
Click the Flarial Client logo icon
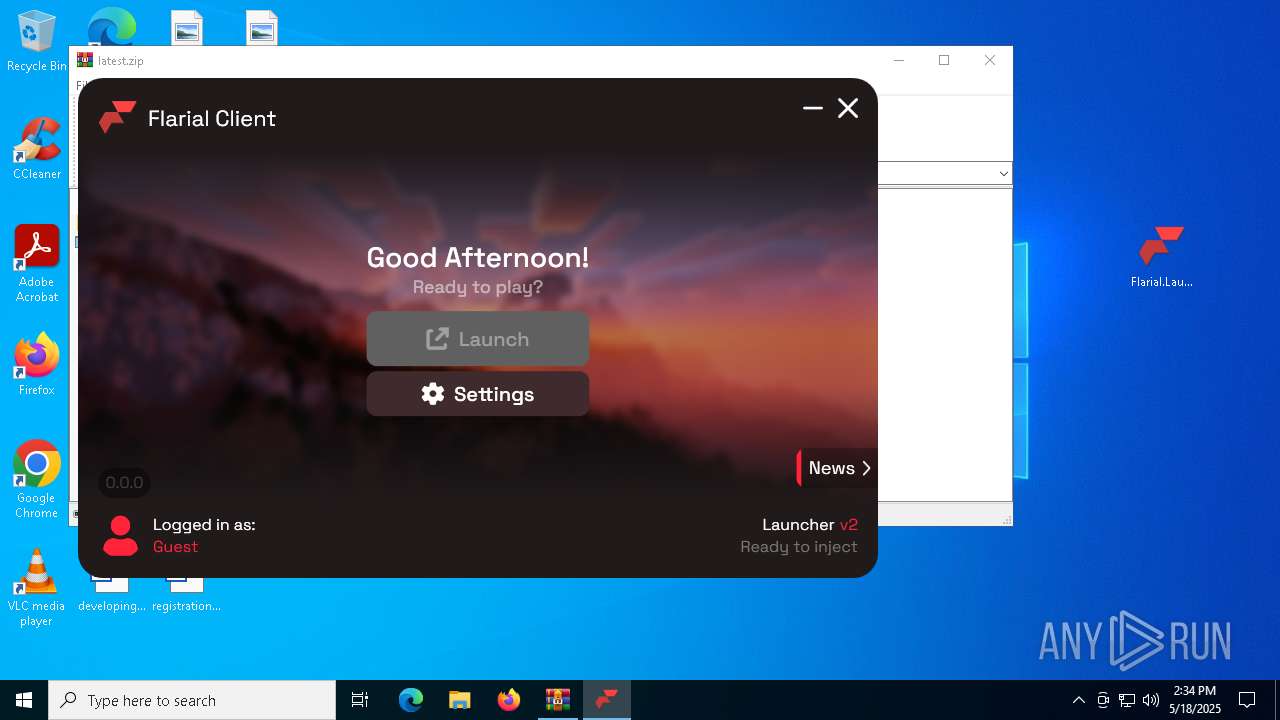point(117,117)
